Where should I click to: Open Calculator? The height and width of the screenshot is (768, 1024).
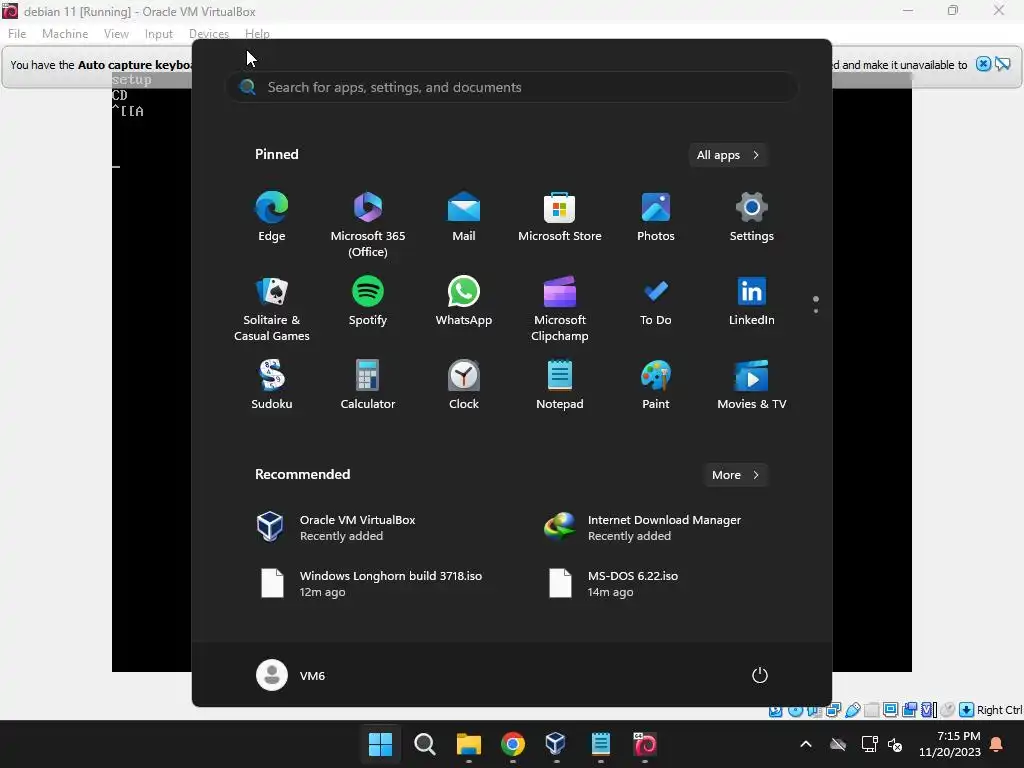point(368,385)
